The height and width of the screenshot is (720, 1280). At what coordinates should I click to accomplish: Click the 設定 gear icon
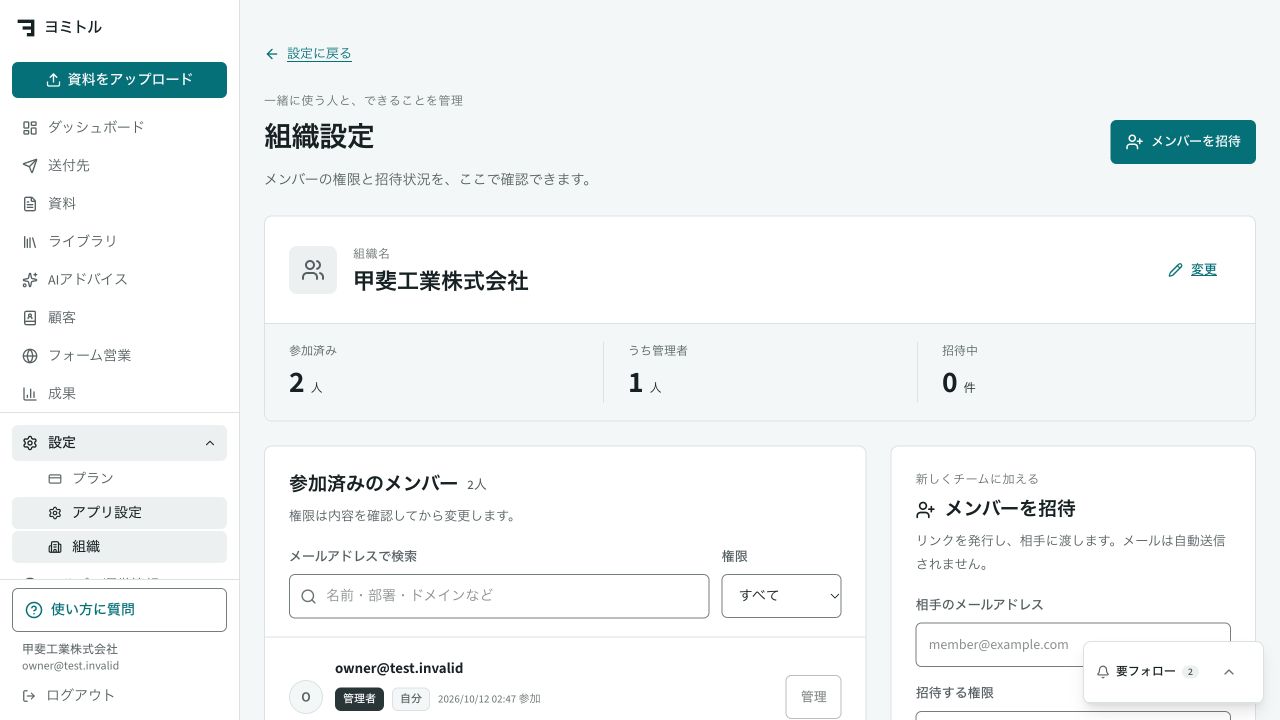point(30,443)
